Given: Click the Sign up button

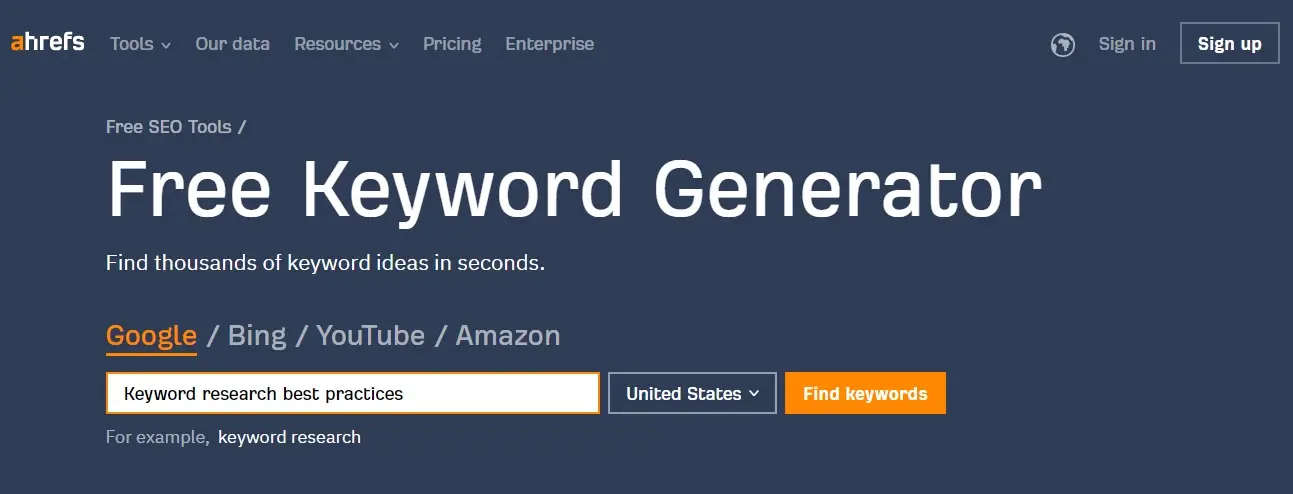Looking at the screenshot, I should [1229, 44].
